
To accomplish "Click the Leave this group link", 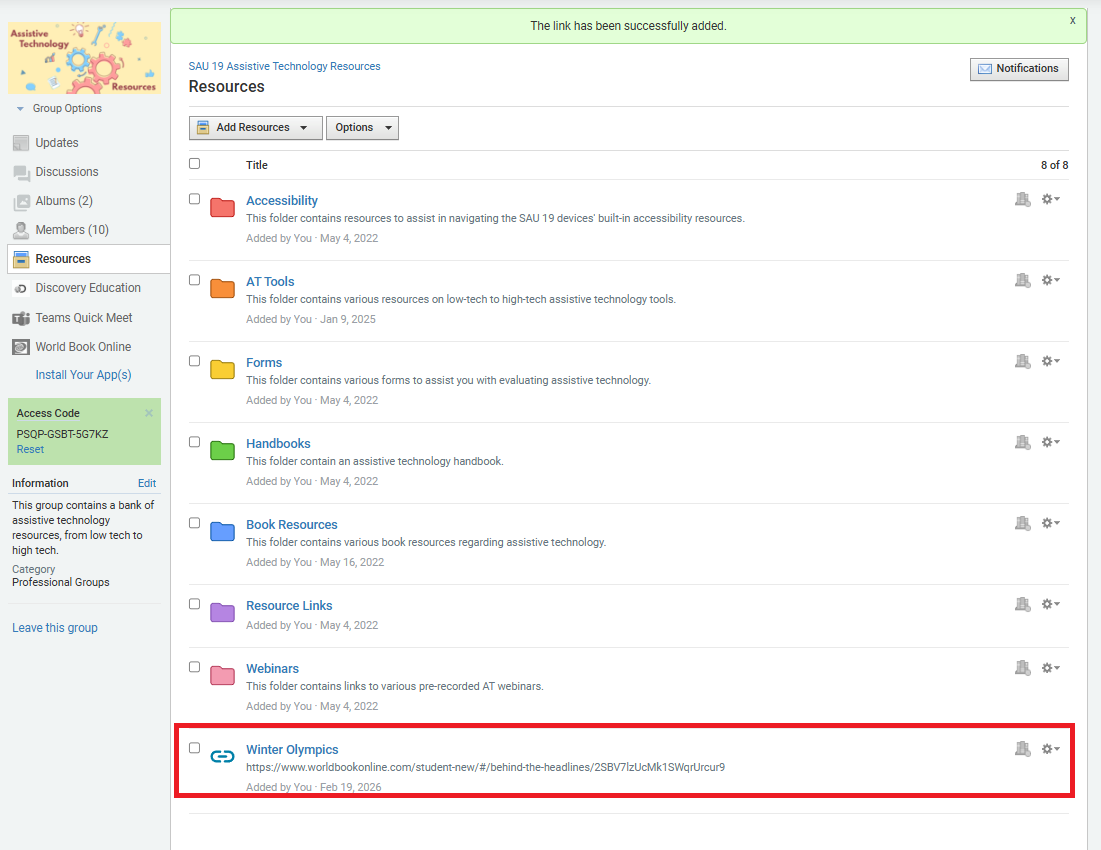I will (x=55, y=628).
